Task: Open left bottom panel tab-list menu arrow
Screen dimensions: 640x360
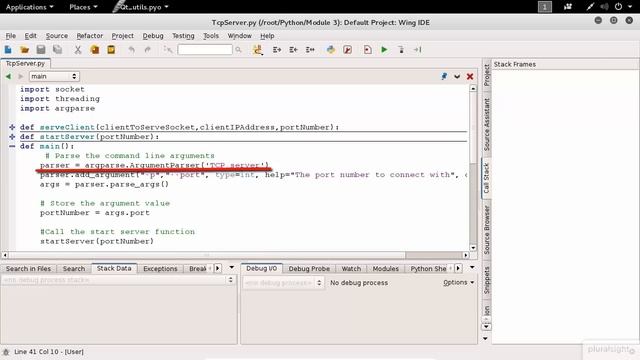Action: (231, 268)
